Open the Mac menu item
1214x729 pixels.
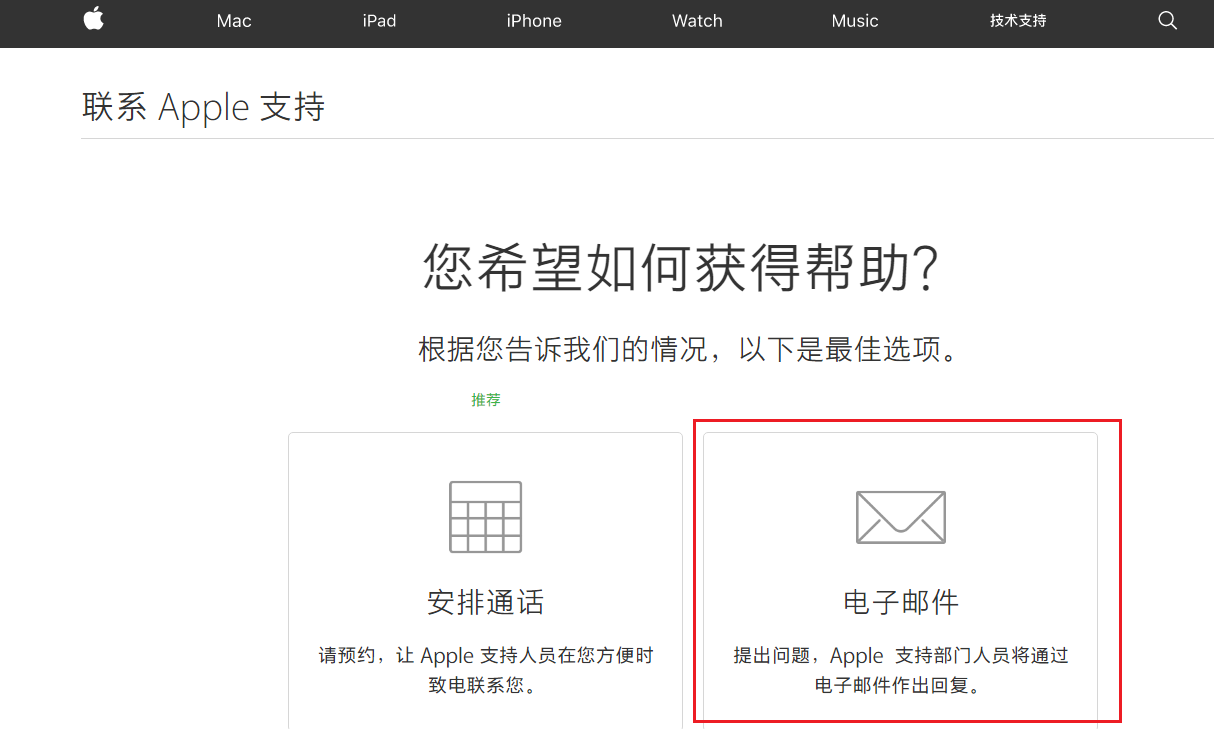tap(234, 21)
